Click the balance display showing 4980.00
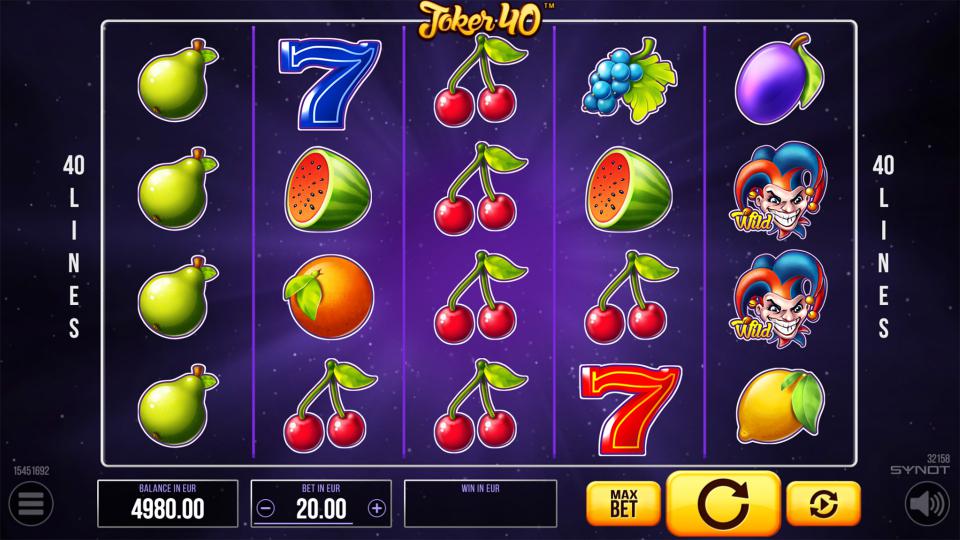 pyautogui.click(x=168, y=504)
